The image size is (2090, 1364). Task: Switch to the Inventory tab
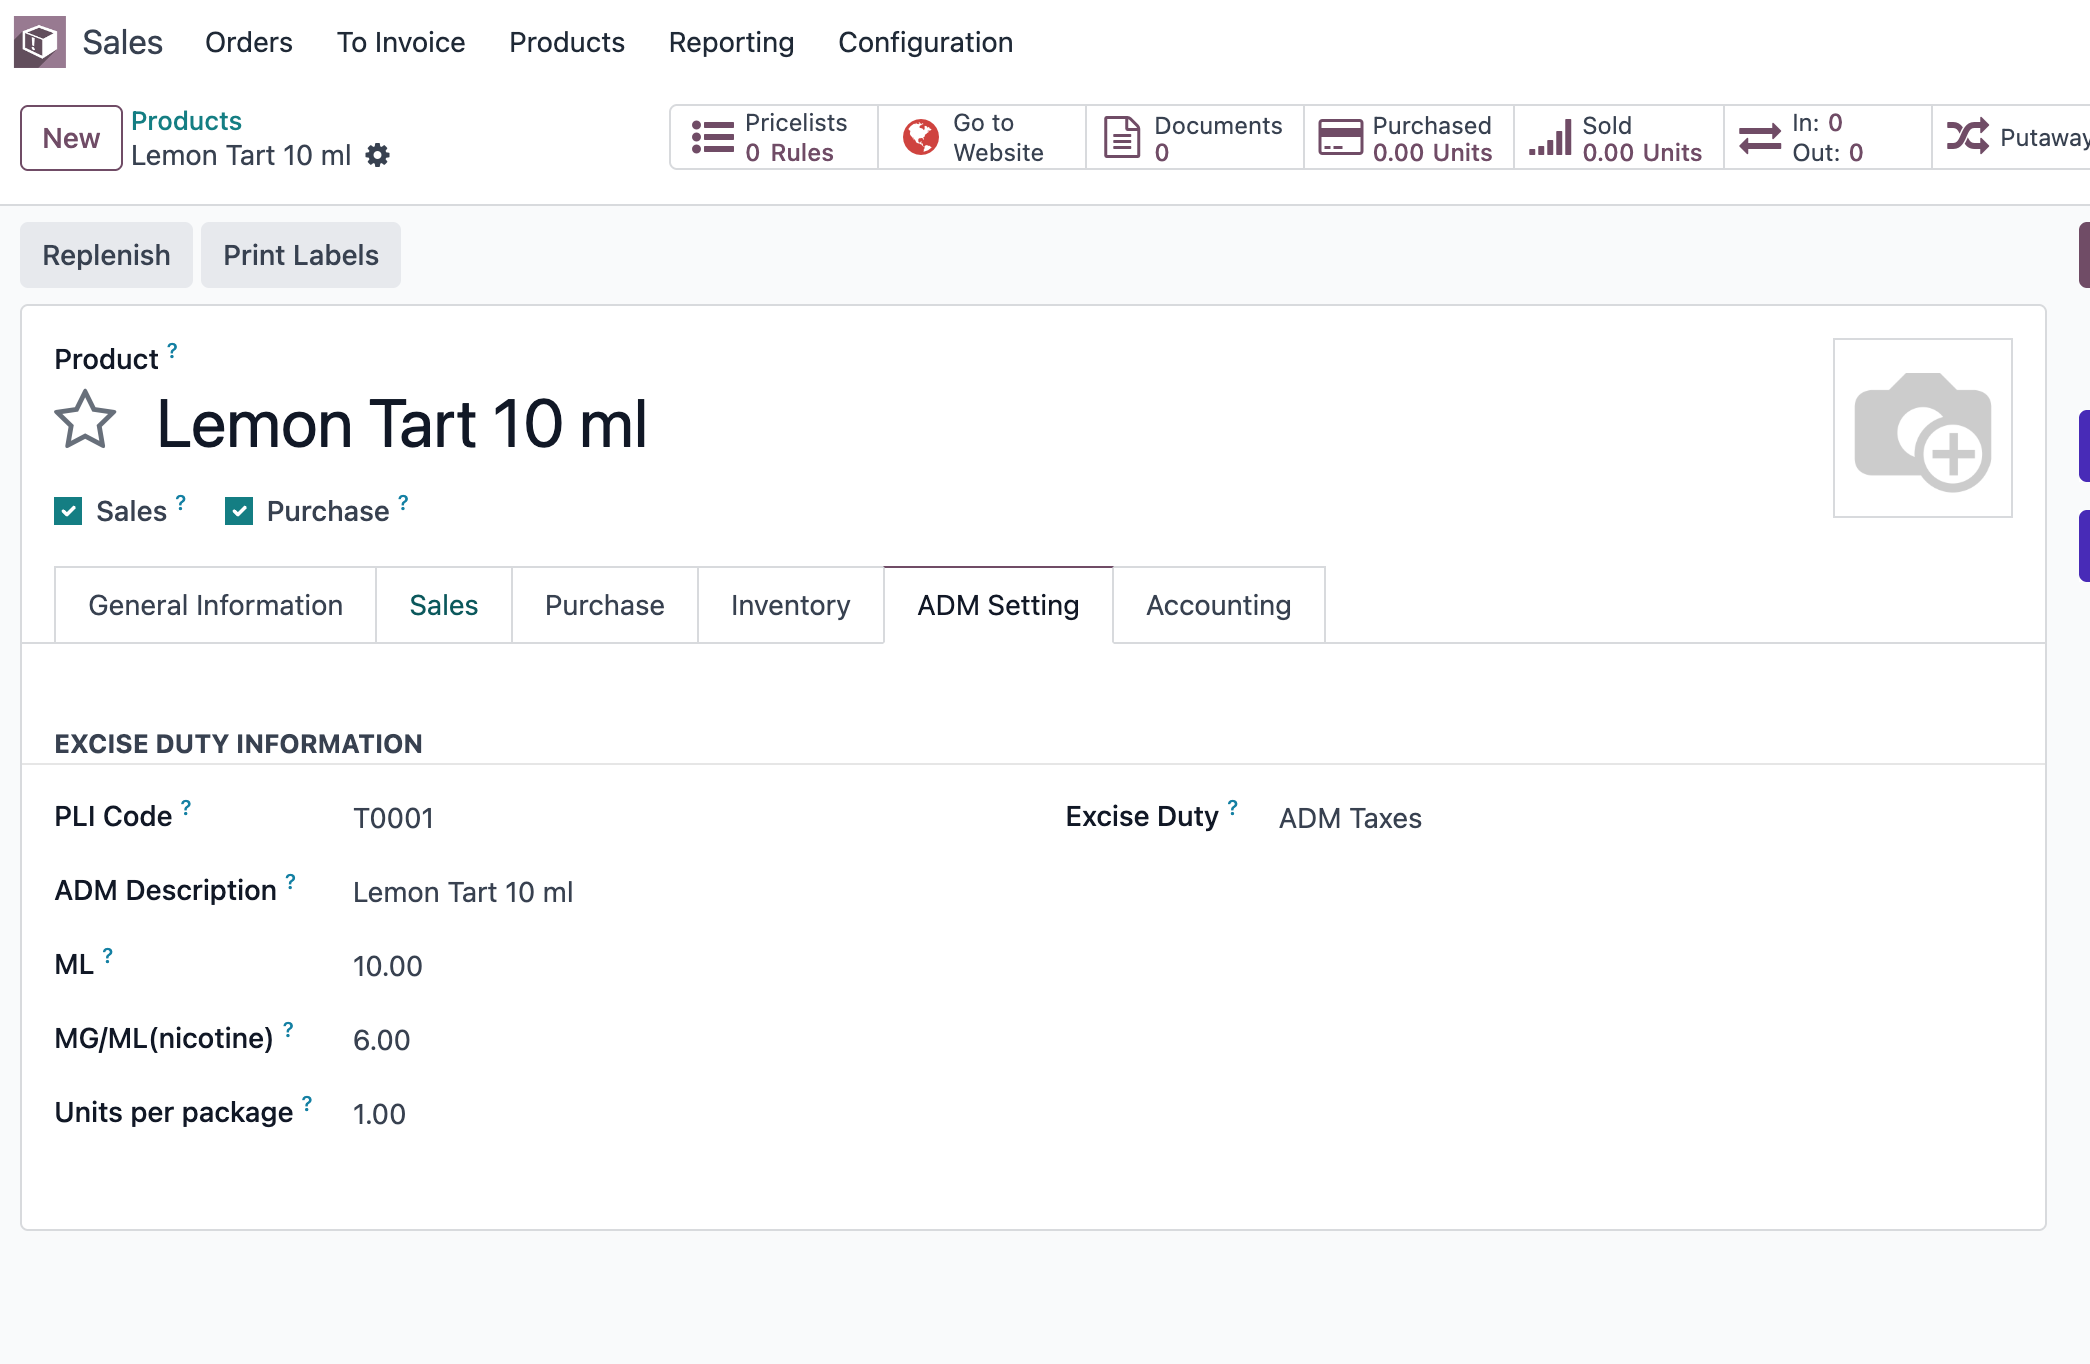tap(790, 606)
